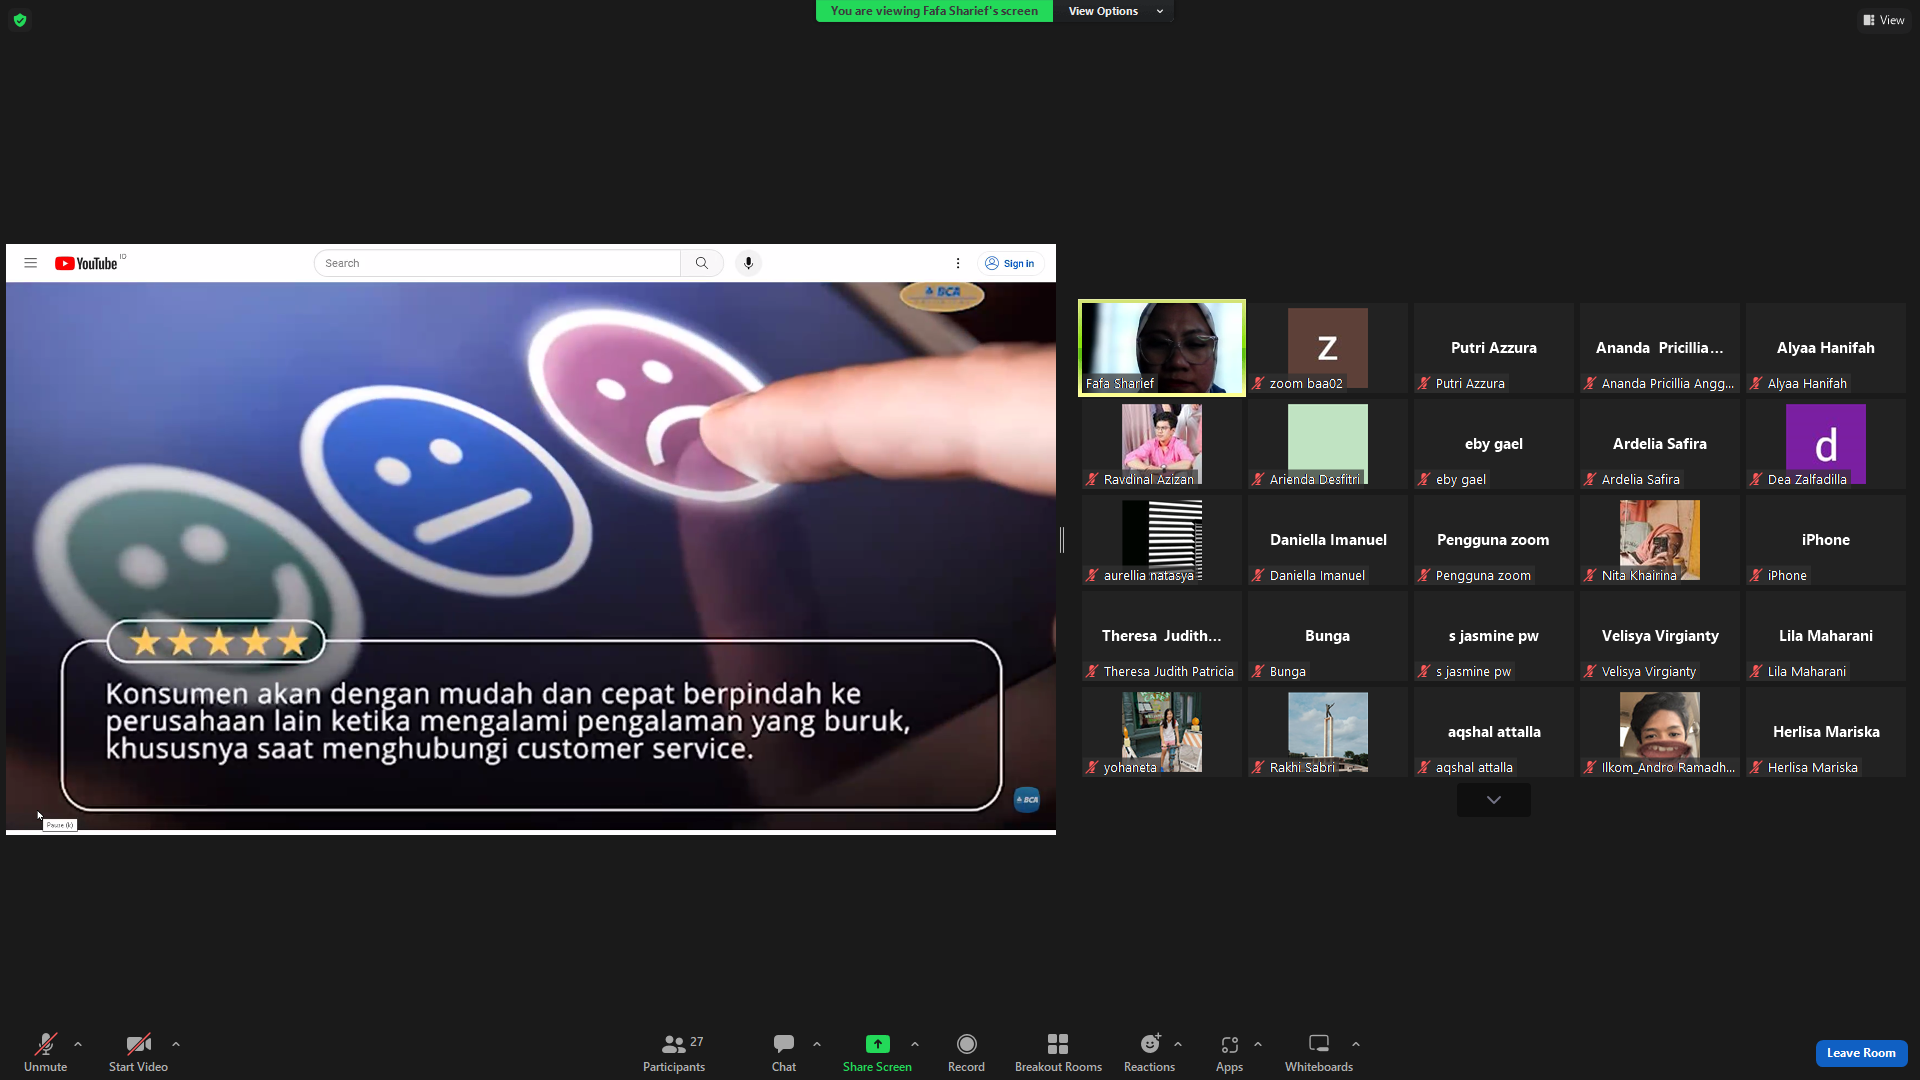Click Arienda Desfitri's participant tile
The image size is (1920, 1080).
coord(1328,444)
